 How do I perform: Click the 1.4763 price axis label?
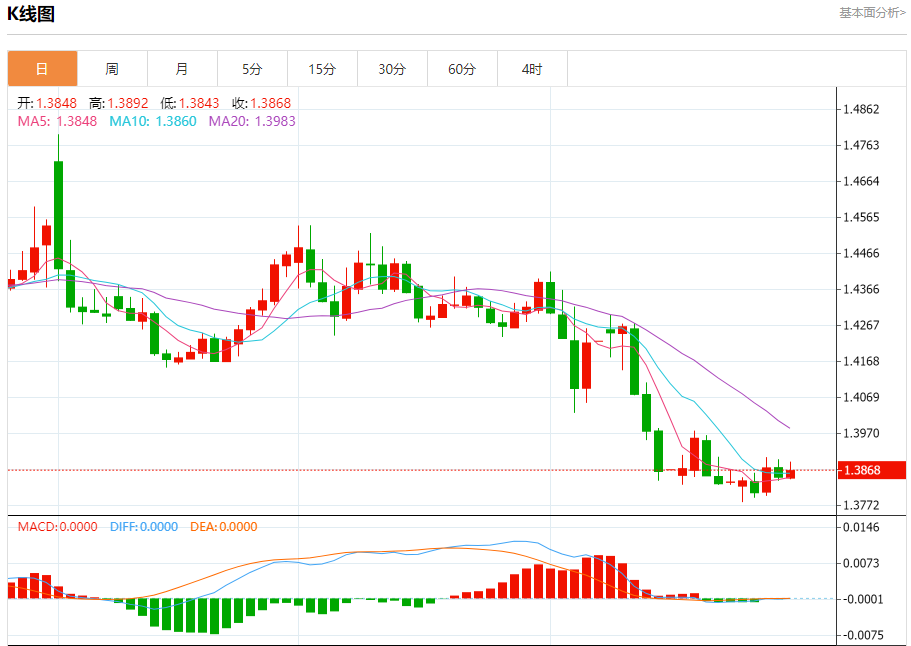[862, 145]
